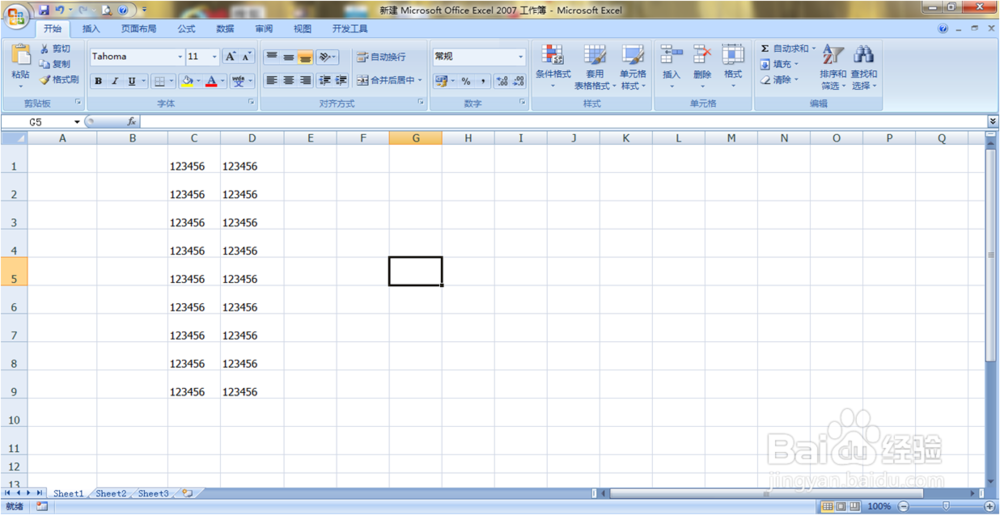Viewport: 1000px width, 515px height.
Task: Save the workbook from the quick access toolbar
Action: (44, 10)
